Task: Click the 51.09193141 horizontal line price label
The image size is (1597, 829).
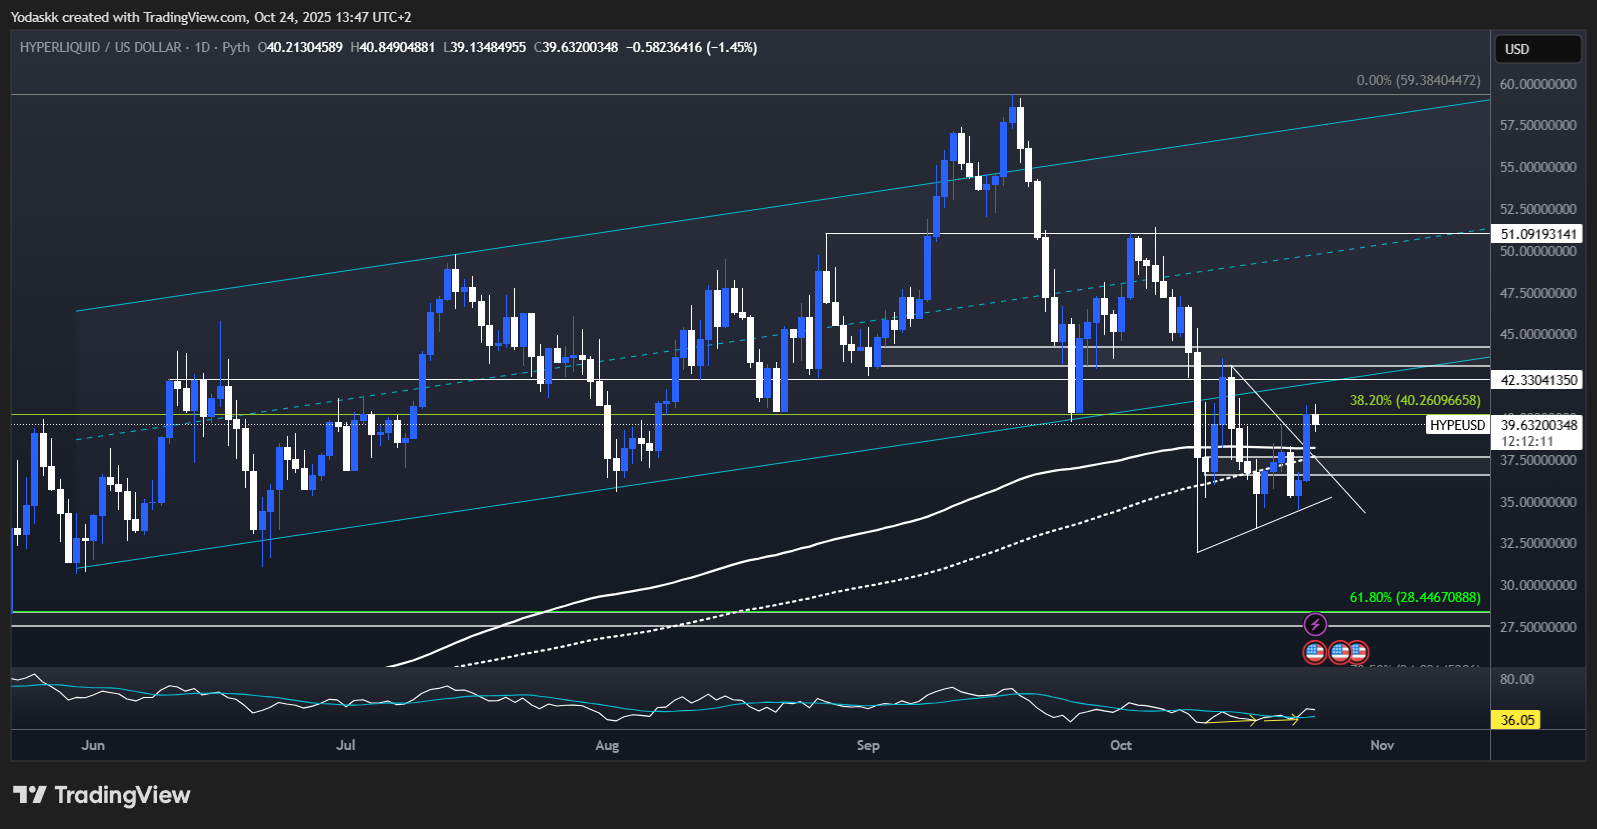Action: click(1539, 234)
